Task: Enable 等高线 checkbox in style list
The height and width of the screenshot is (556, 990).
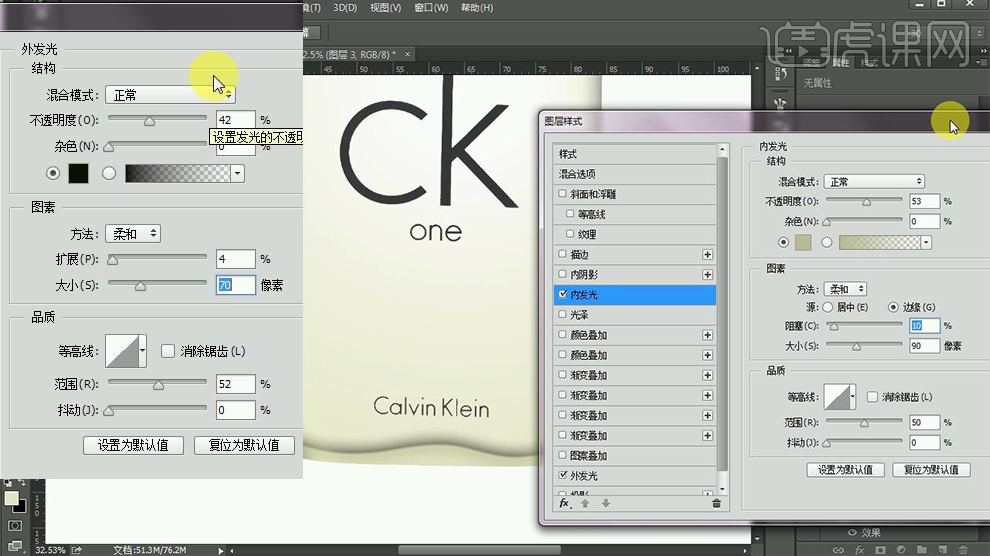Action: (x=570, y=214)
